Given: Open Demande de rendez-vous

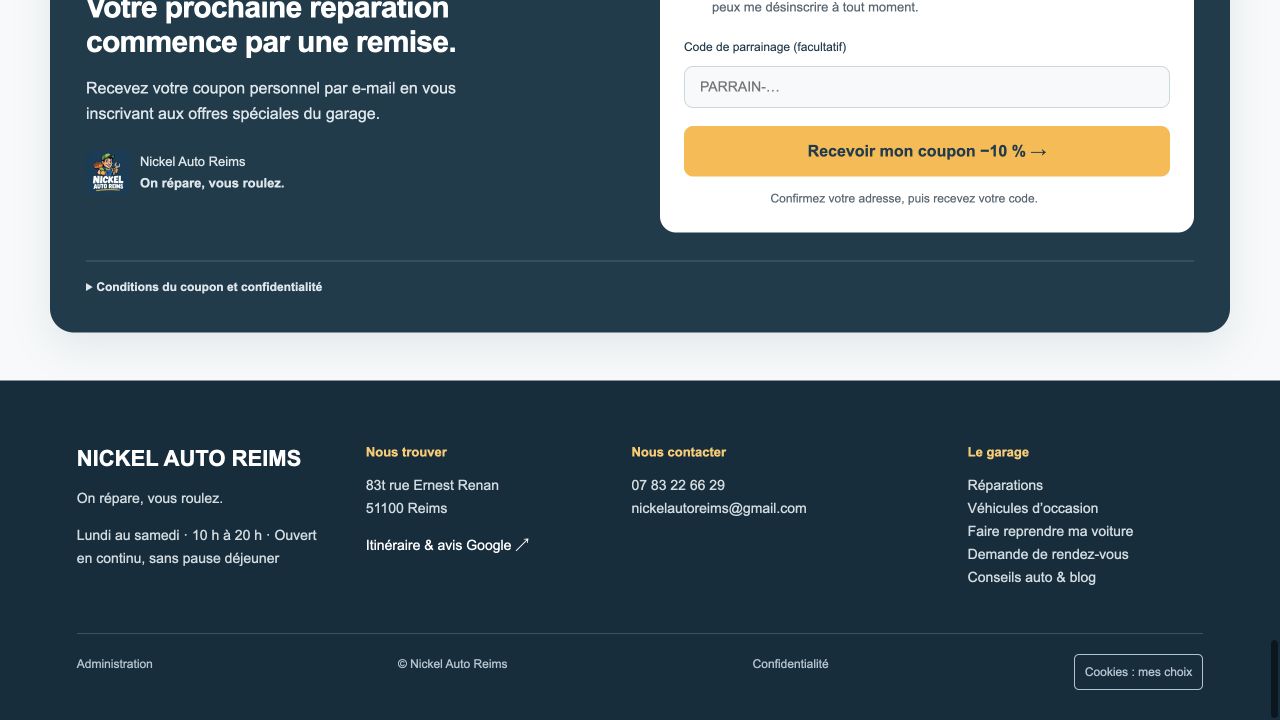Looking at the screenshot, I should coord(1048,554).
